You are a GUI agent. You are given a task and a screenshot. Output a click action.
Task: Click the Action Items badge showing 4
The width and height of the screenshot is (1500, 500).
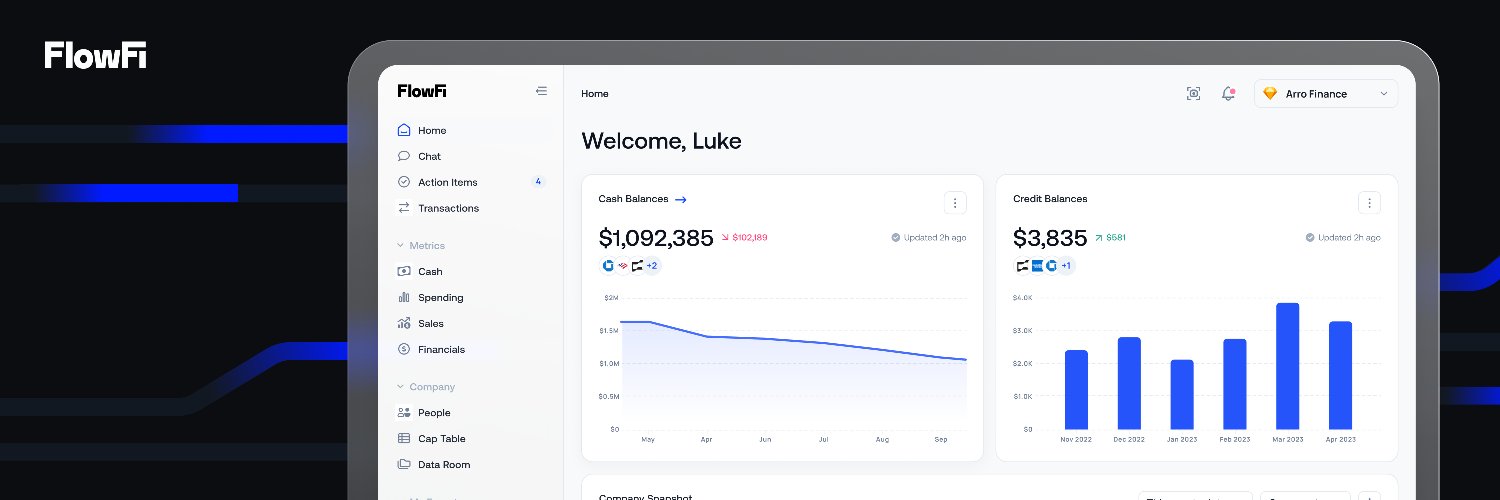click(538, 182)
